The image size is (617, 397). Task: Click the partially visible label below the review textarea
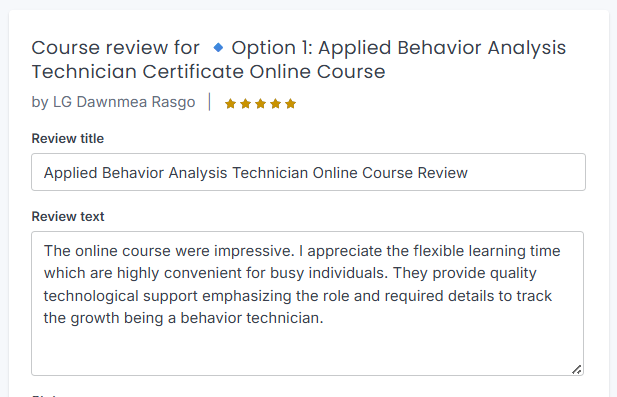(x=45, y=395)
